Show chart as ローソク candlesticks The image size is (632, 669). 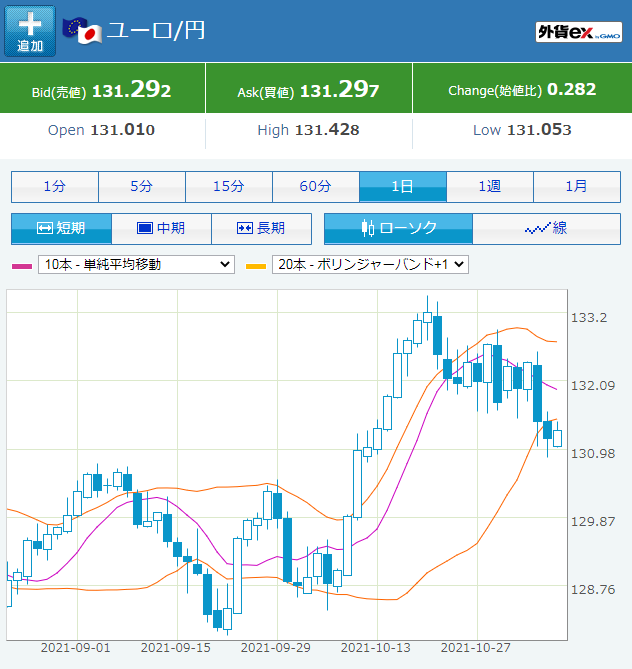399,229
